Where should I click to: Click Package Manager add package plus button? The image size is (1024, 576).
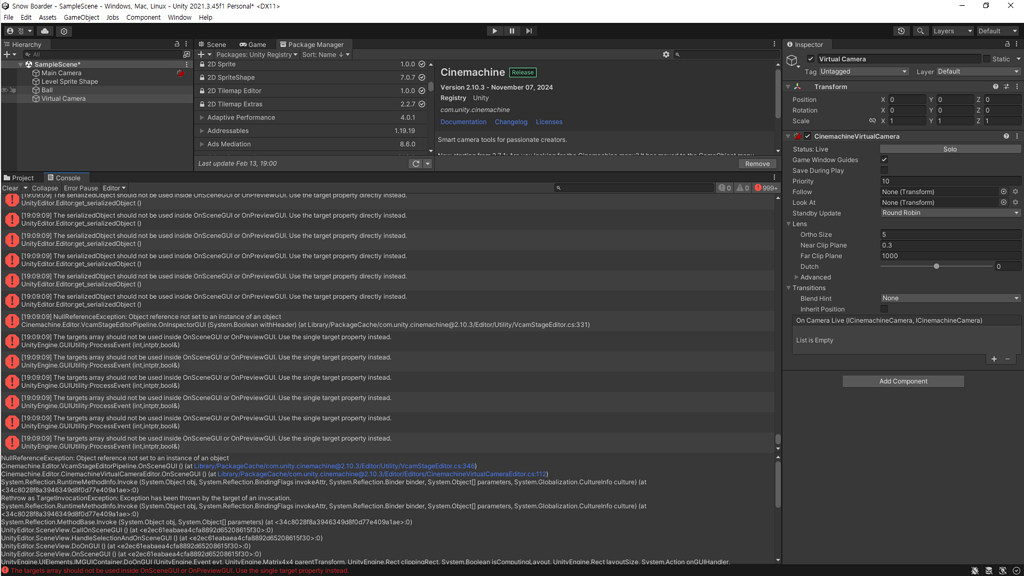point(204,55)
